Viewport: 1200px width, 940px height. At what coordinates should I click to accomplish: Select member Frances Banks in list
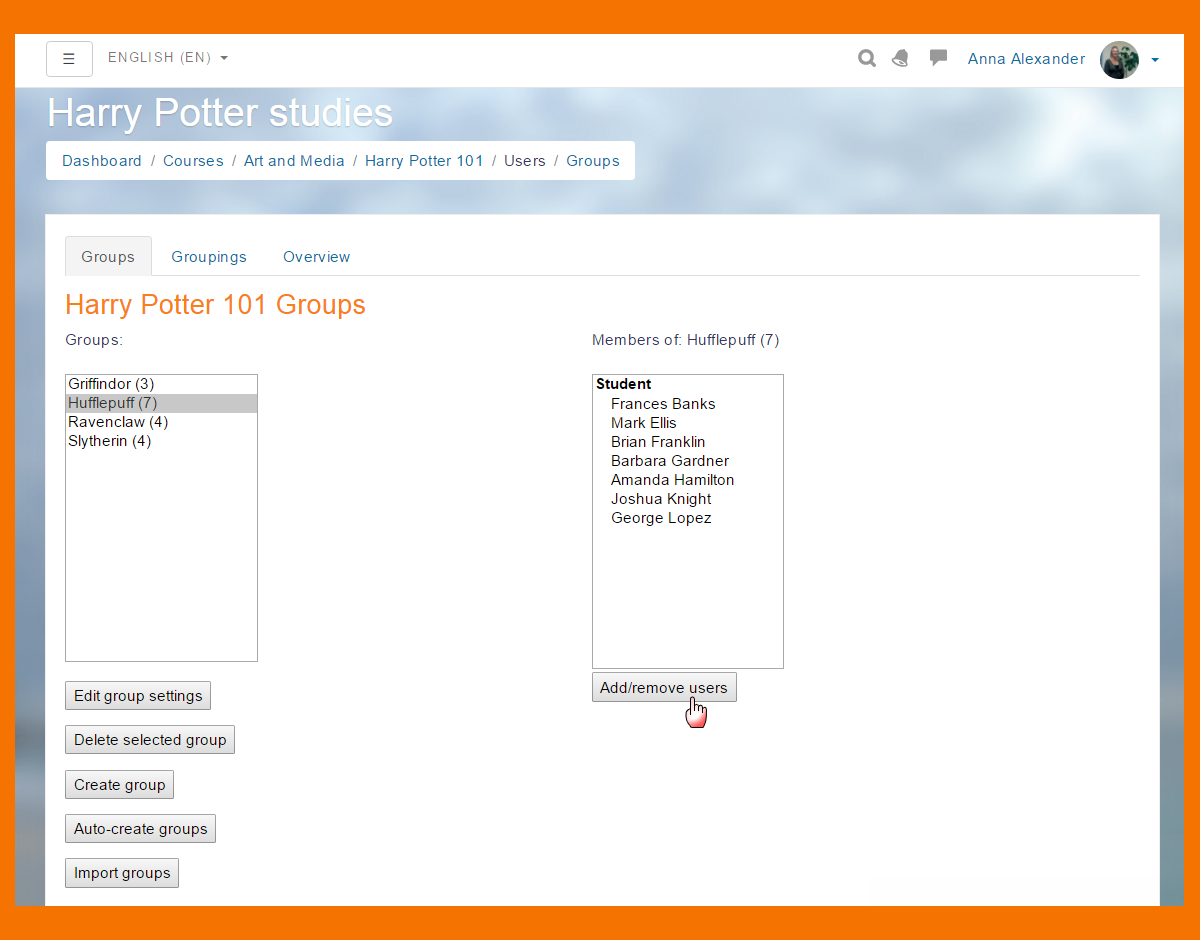coord(663,404)
